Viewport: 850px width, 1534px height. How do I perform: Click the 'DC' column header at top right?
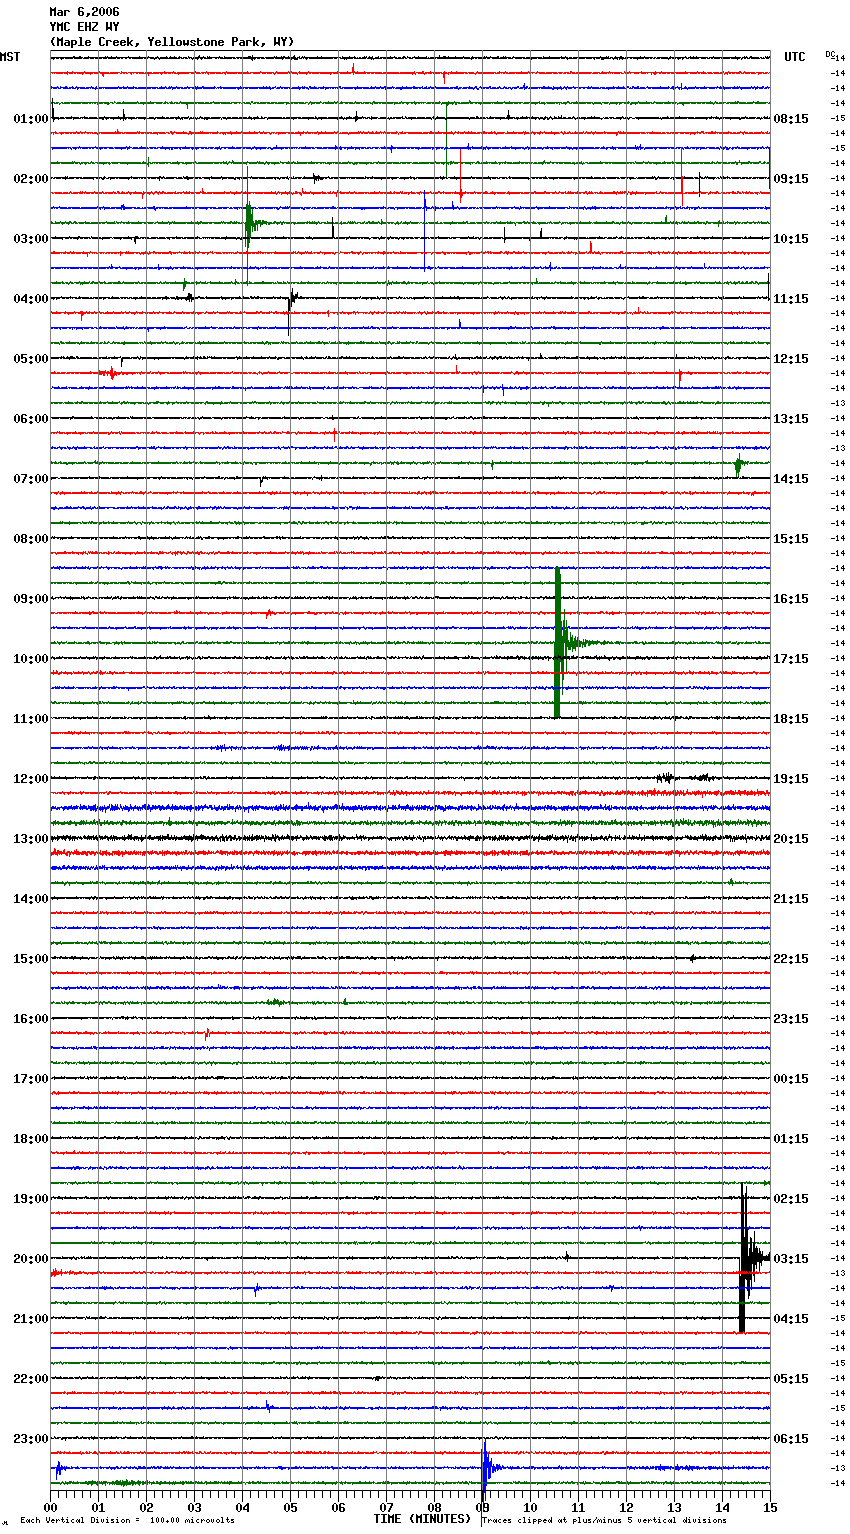point(830,54)
